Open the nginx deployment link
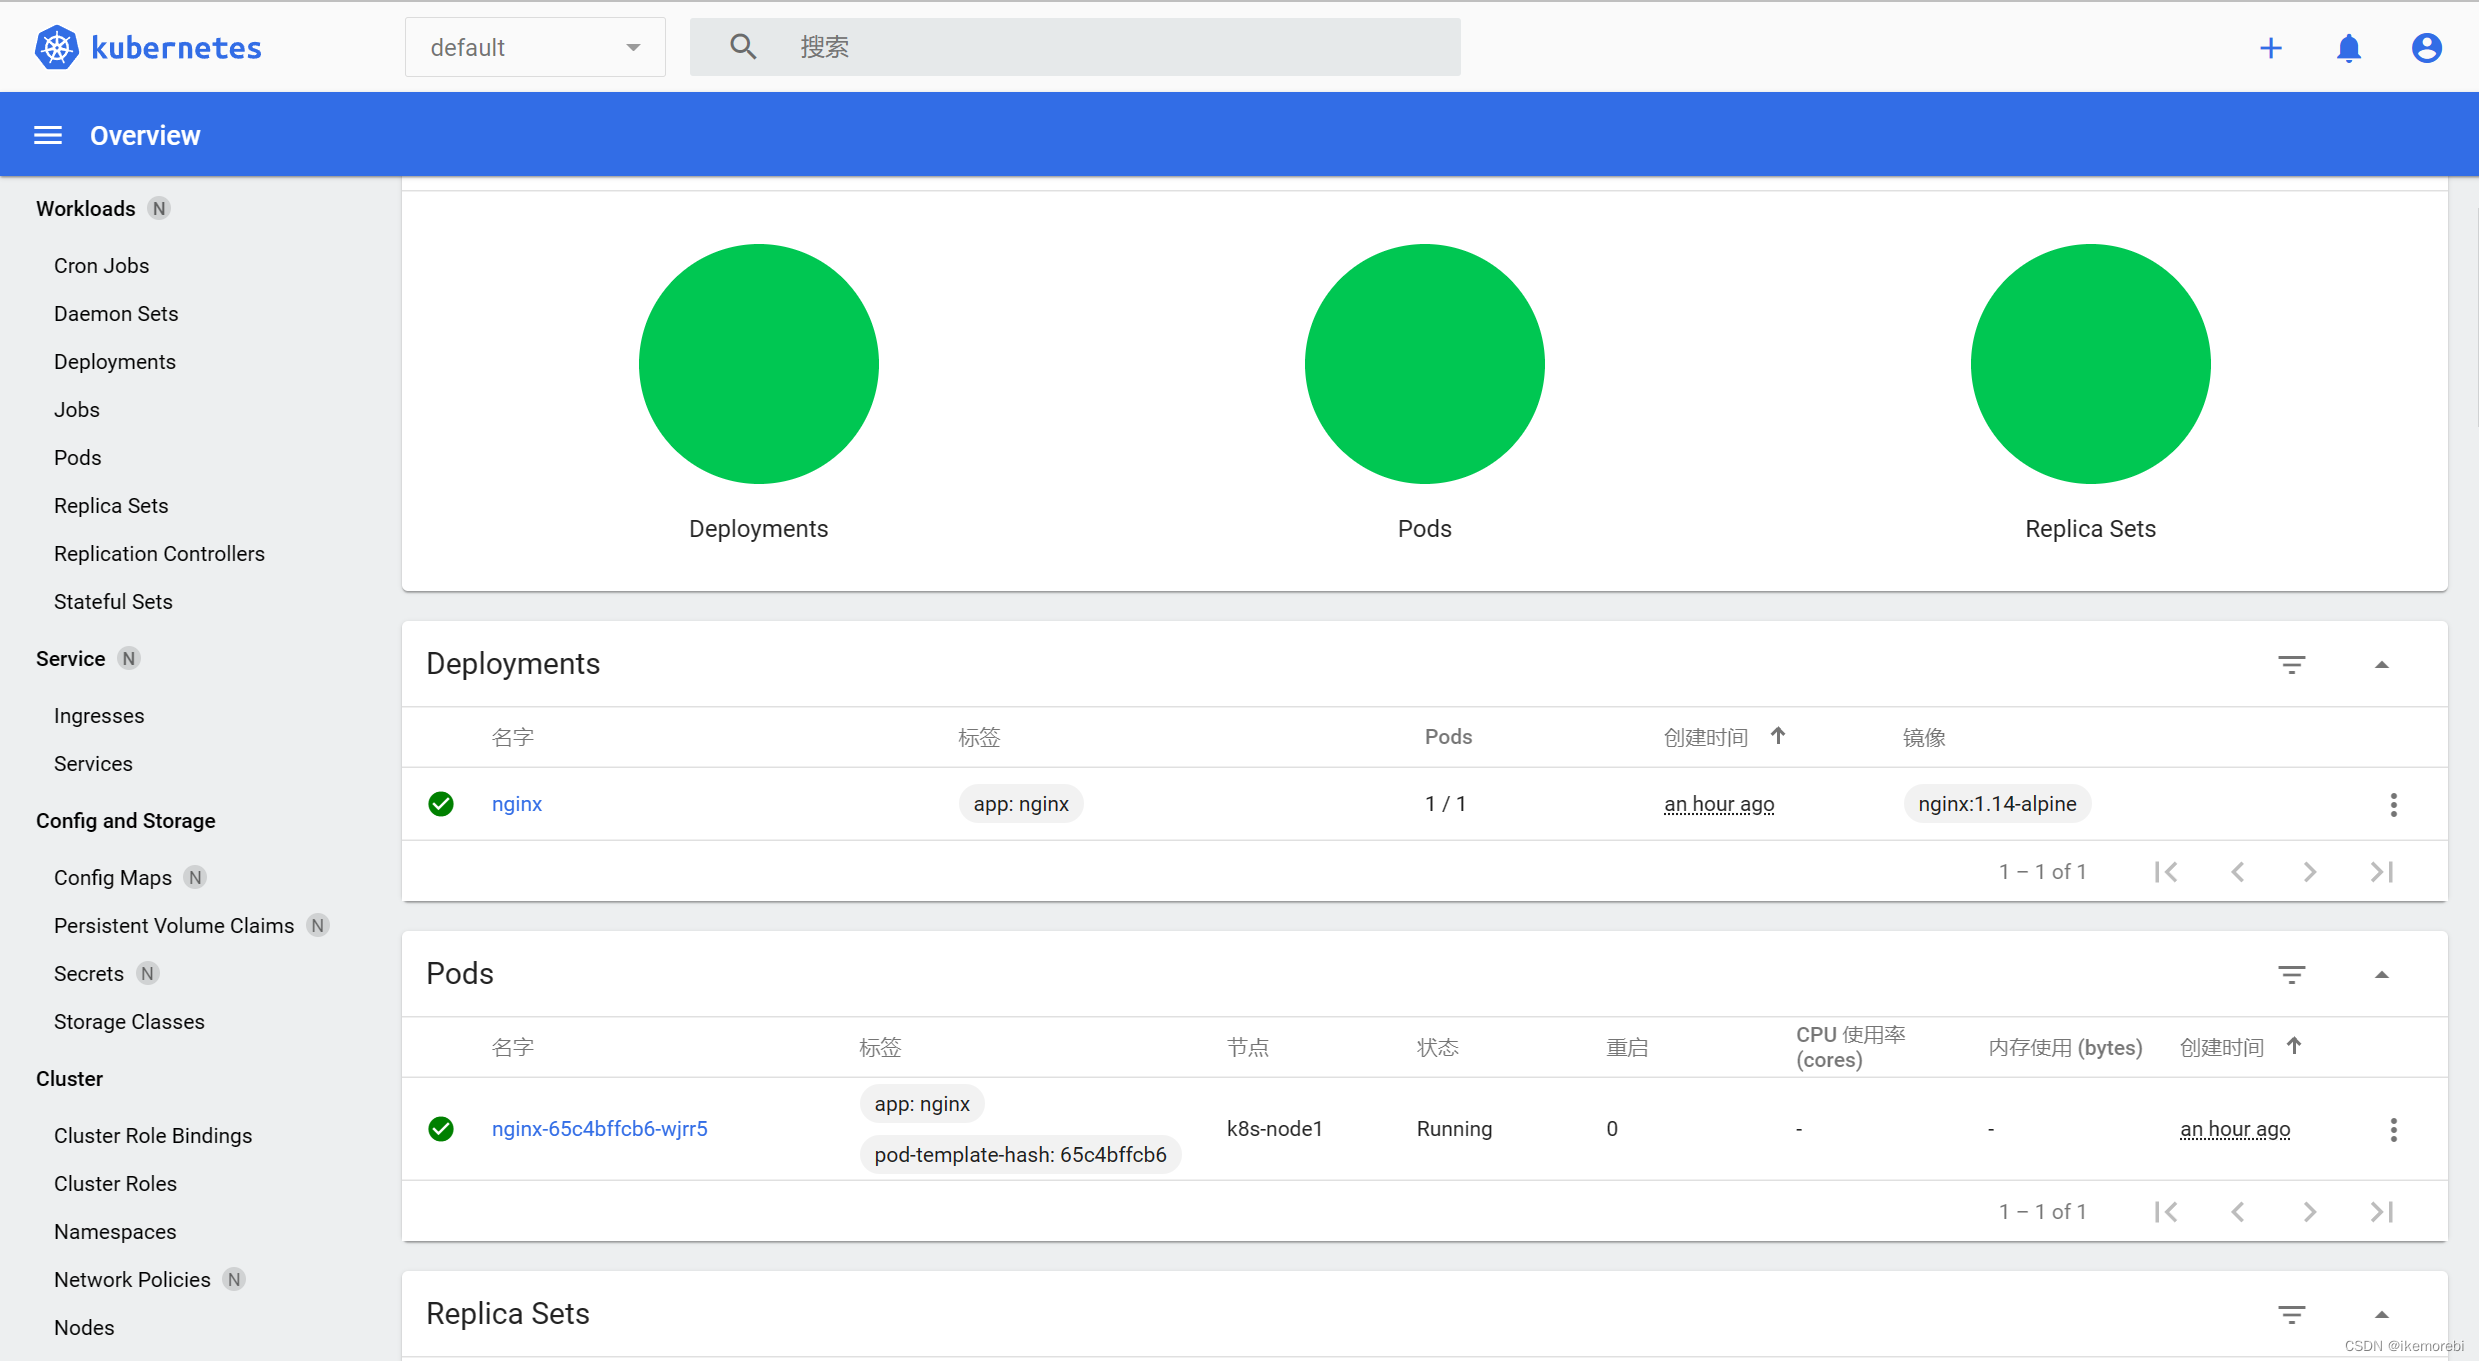This screenshot has width=2479, height=1361. (x=516, y=804)
